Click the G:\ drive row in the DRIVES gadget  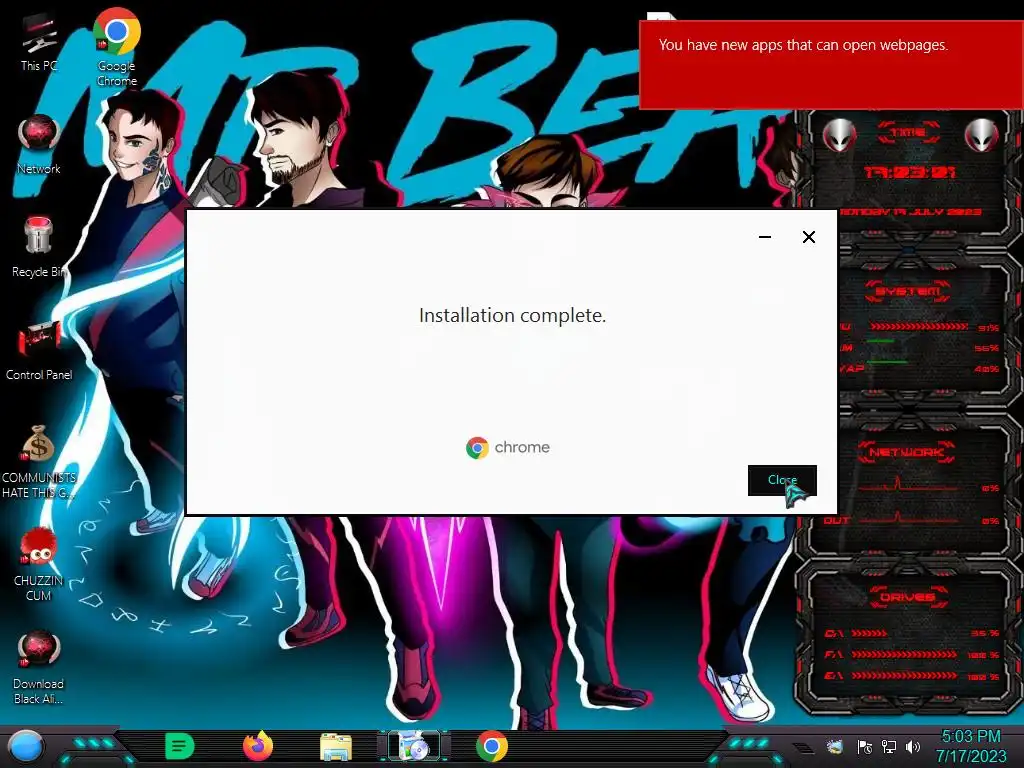pos(911,676)
